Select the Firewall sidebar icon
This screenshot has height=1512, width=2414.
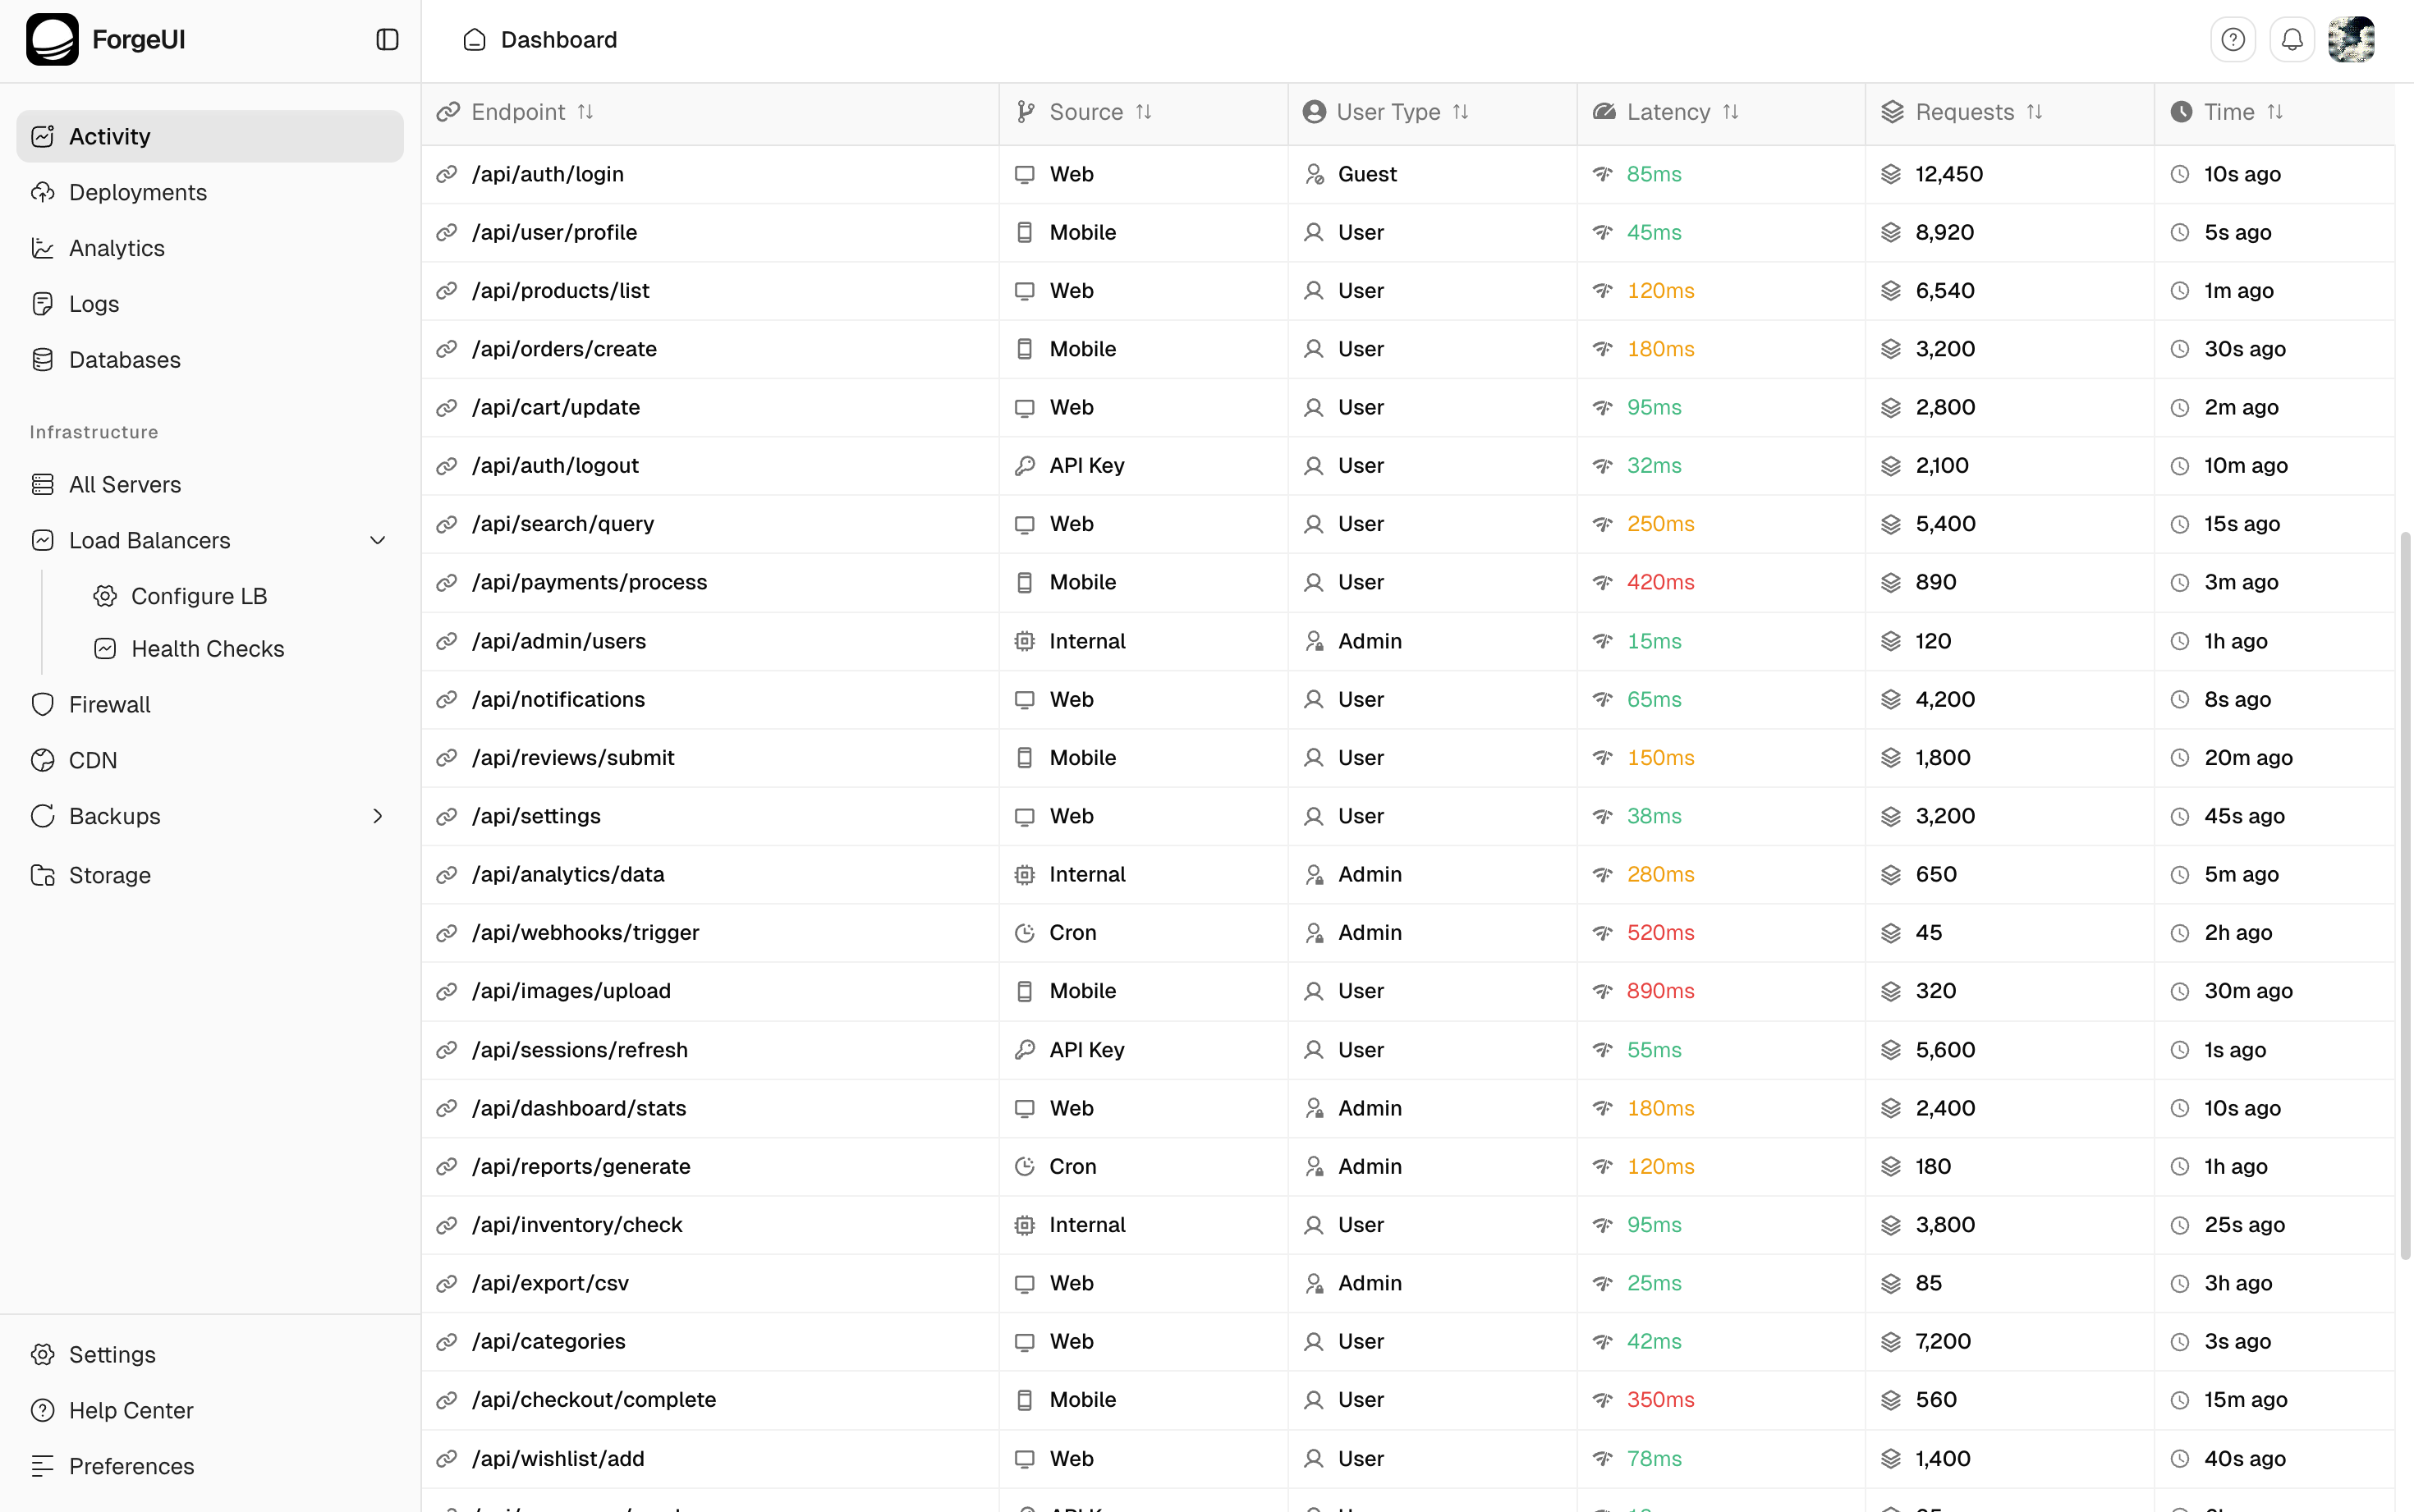pos(43,703)
